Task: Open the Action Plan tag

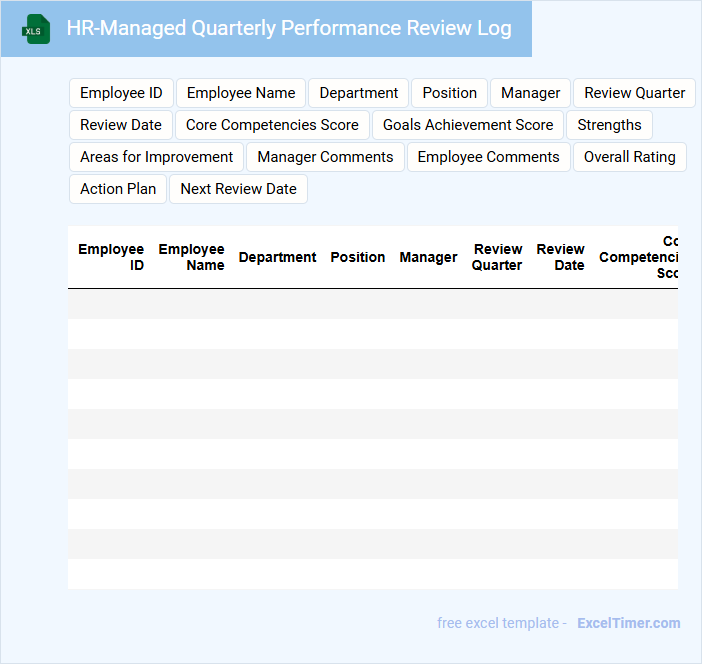Action: point(118,189)
